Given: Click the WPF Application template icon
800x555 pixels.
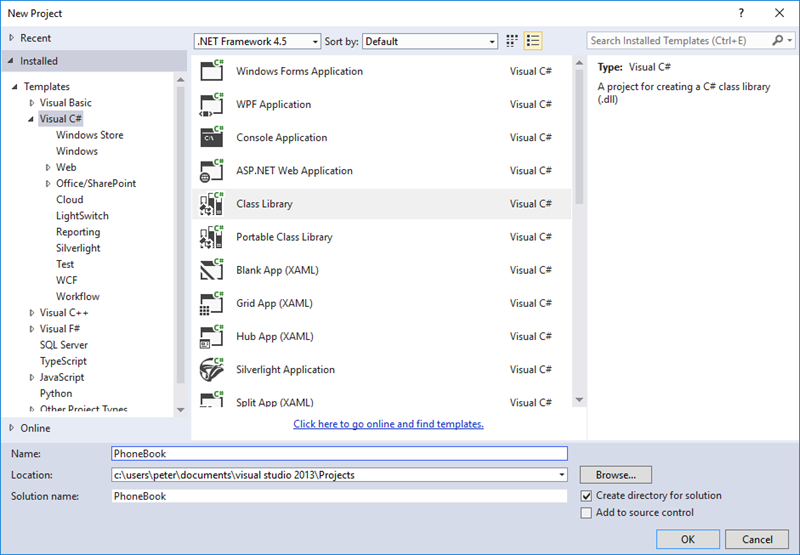Looking at the screenshot, I should point(212,104).
